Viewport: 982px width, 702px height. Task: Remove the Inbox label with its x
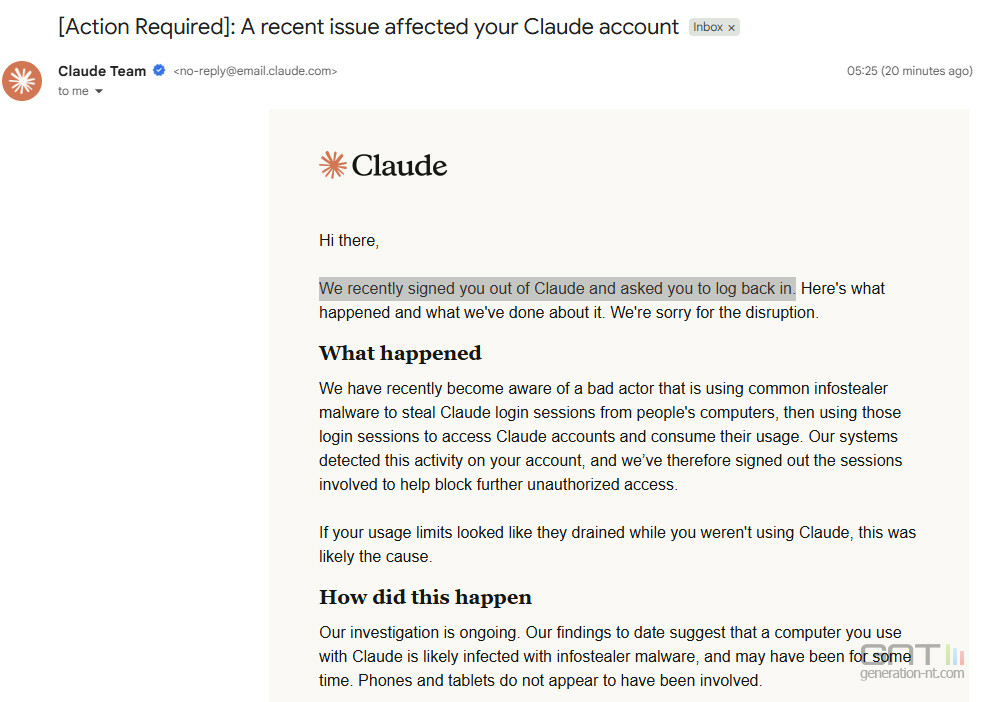(731, 28)
